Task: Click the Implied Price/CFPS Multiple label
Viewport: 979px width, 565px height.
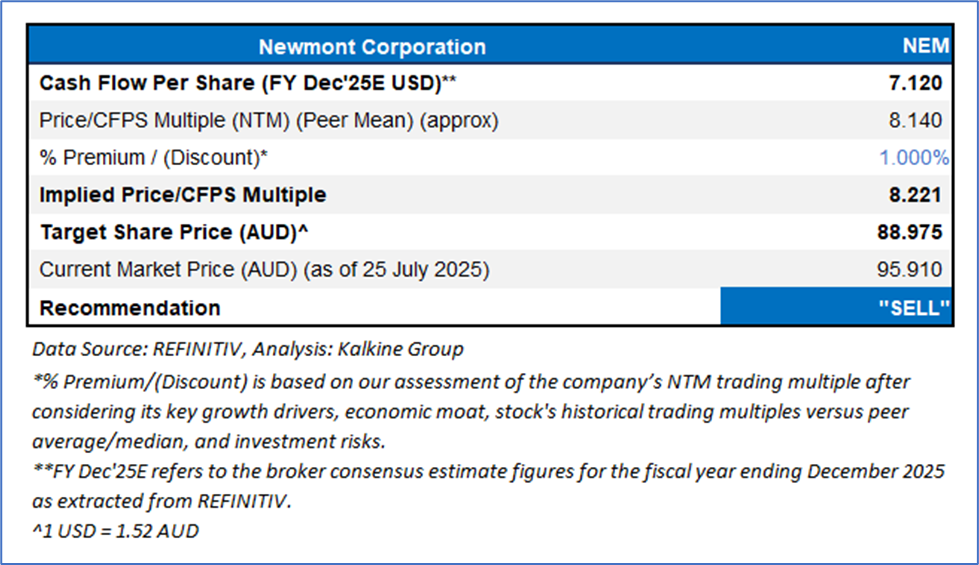Action: click(183, 194)
